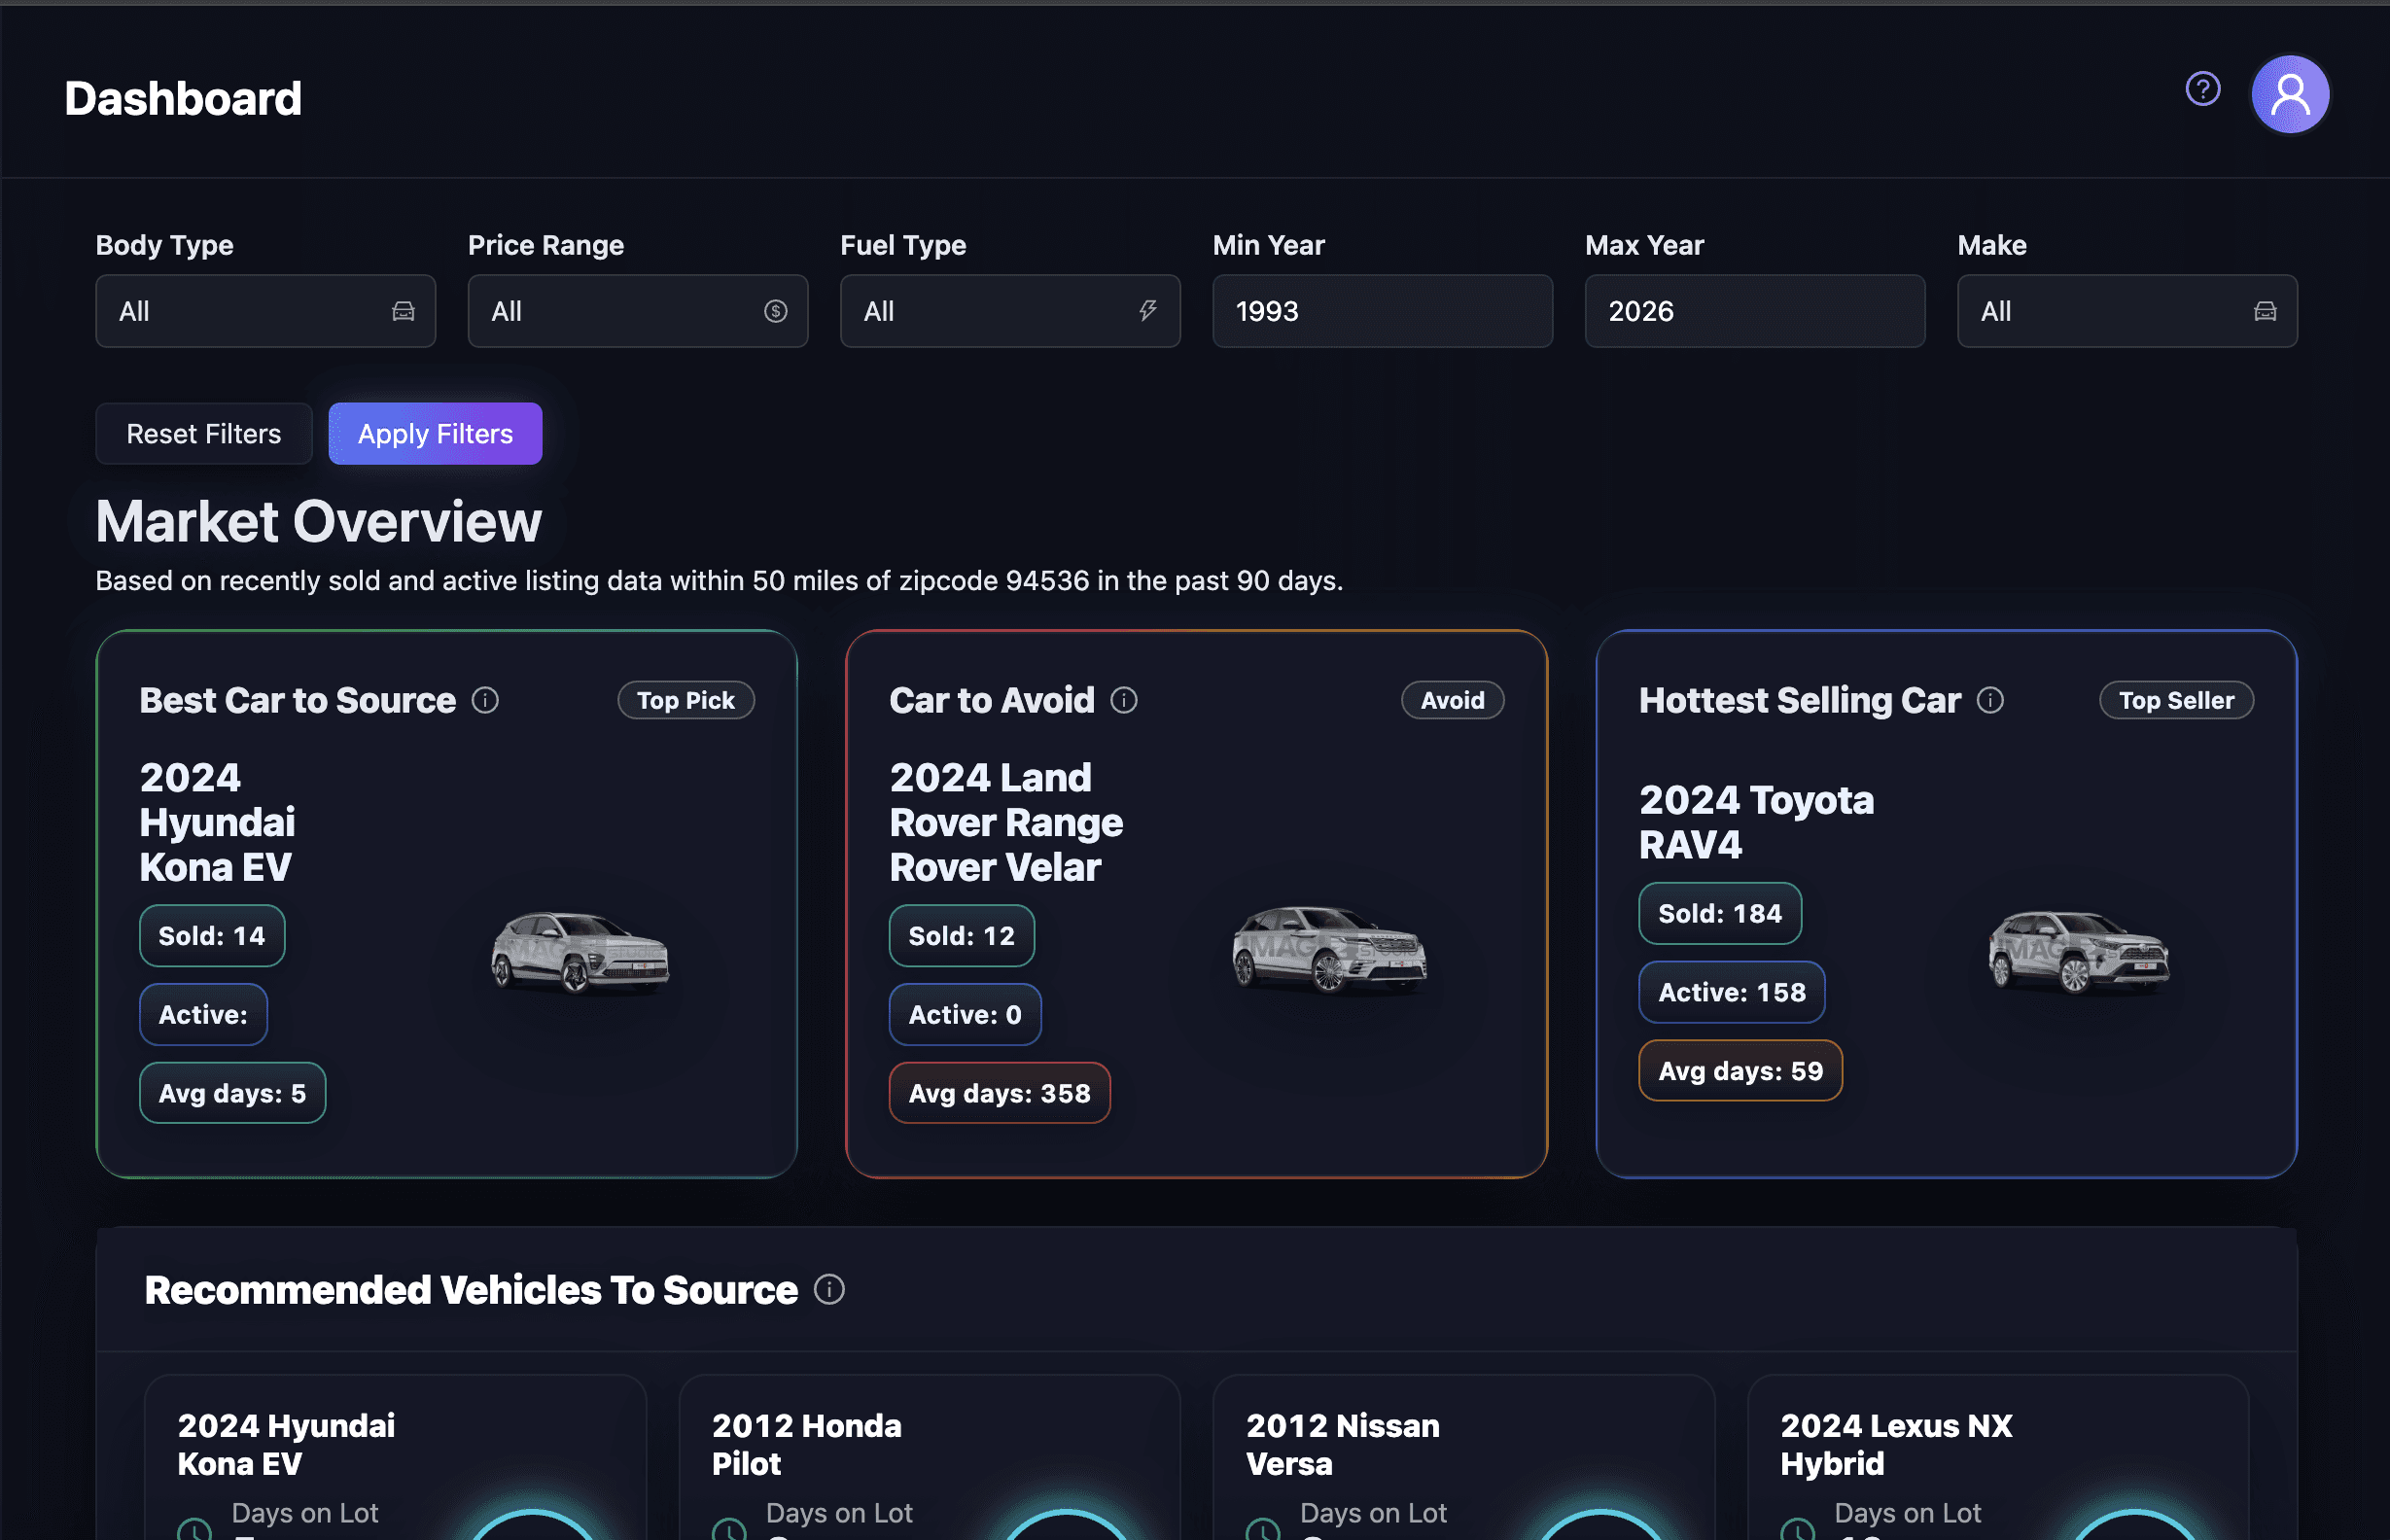Click the Top Seller badge on Hottest Selling Car
Screen dimensions: 2390x1540
coord(2176,700)
